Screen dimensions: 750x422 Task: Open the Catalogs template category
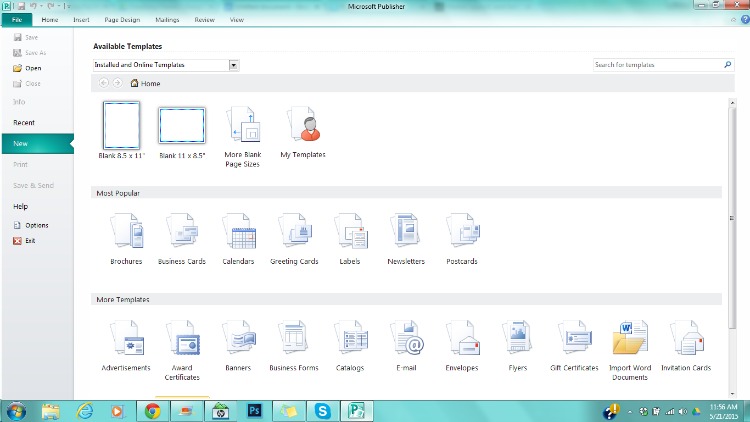coord(350,346)
